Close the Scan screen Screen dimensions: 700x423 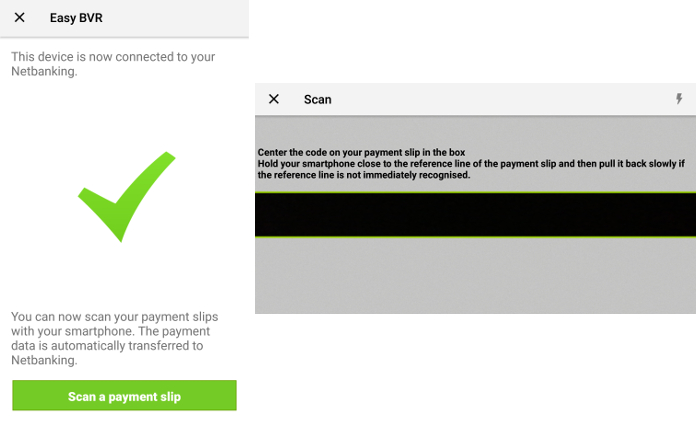click(274, 99)
